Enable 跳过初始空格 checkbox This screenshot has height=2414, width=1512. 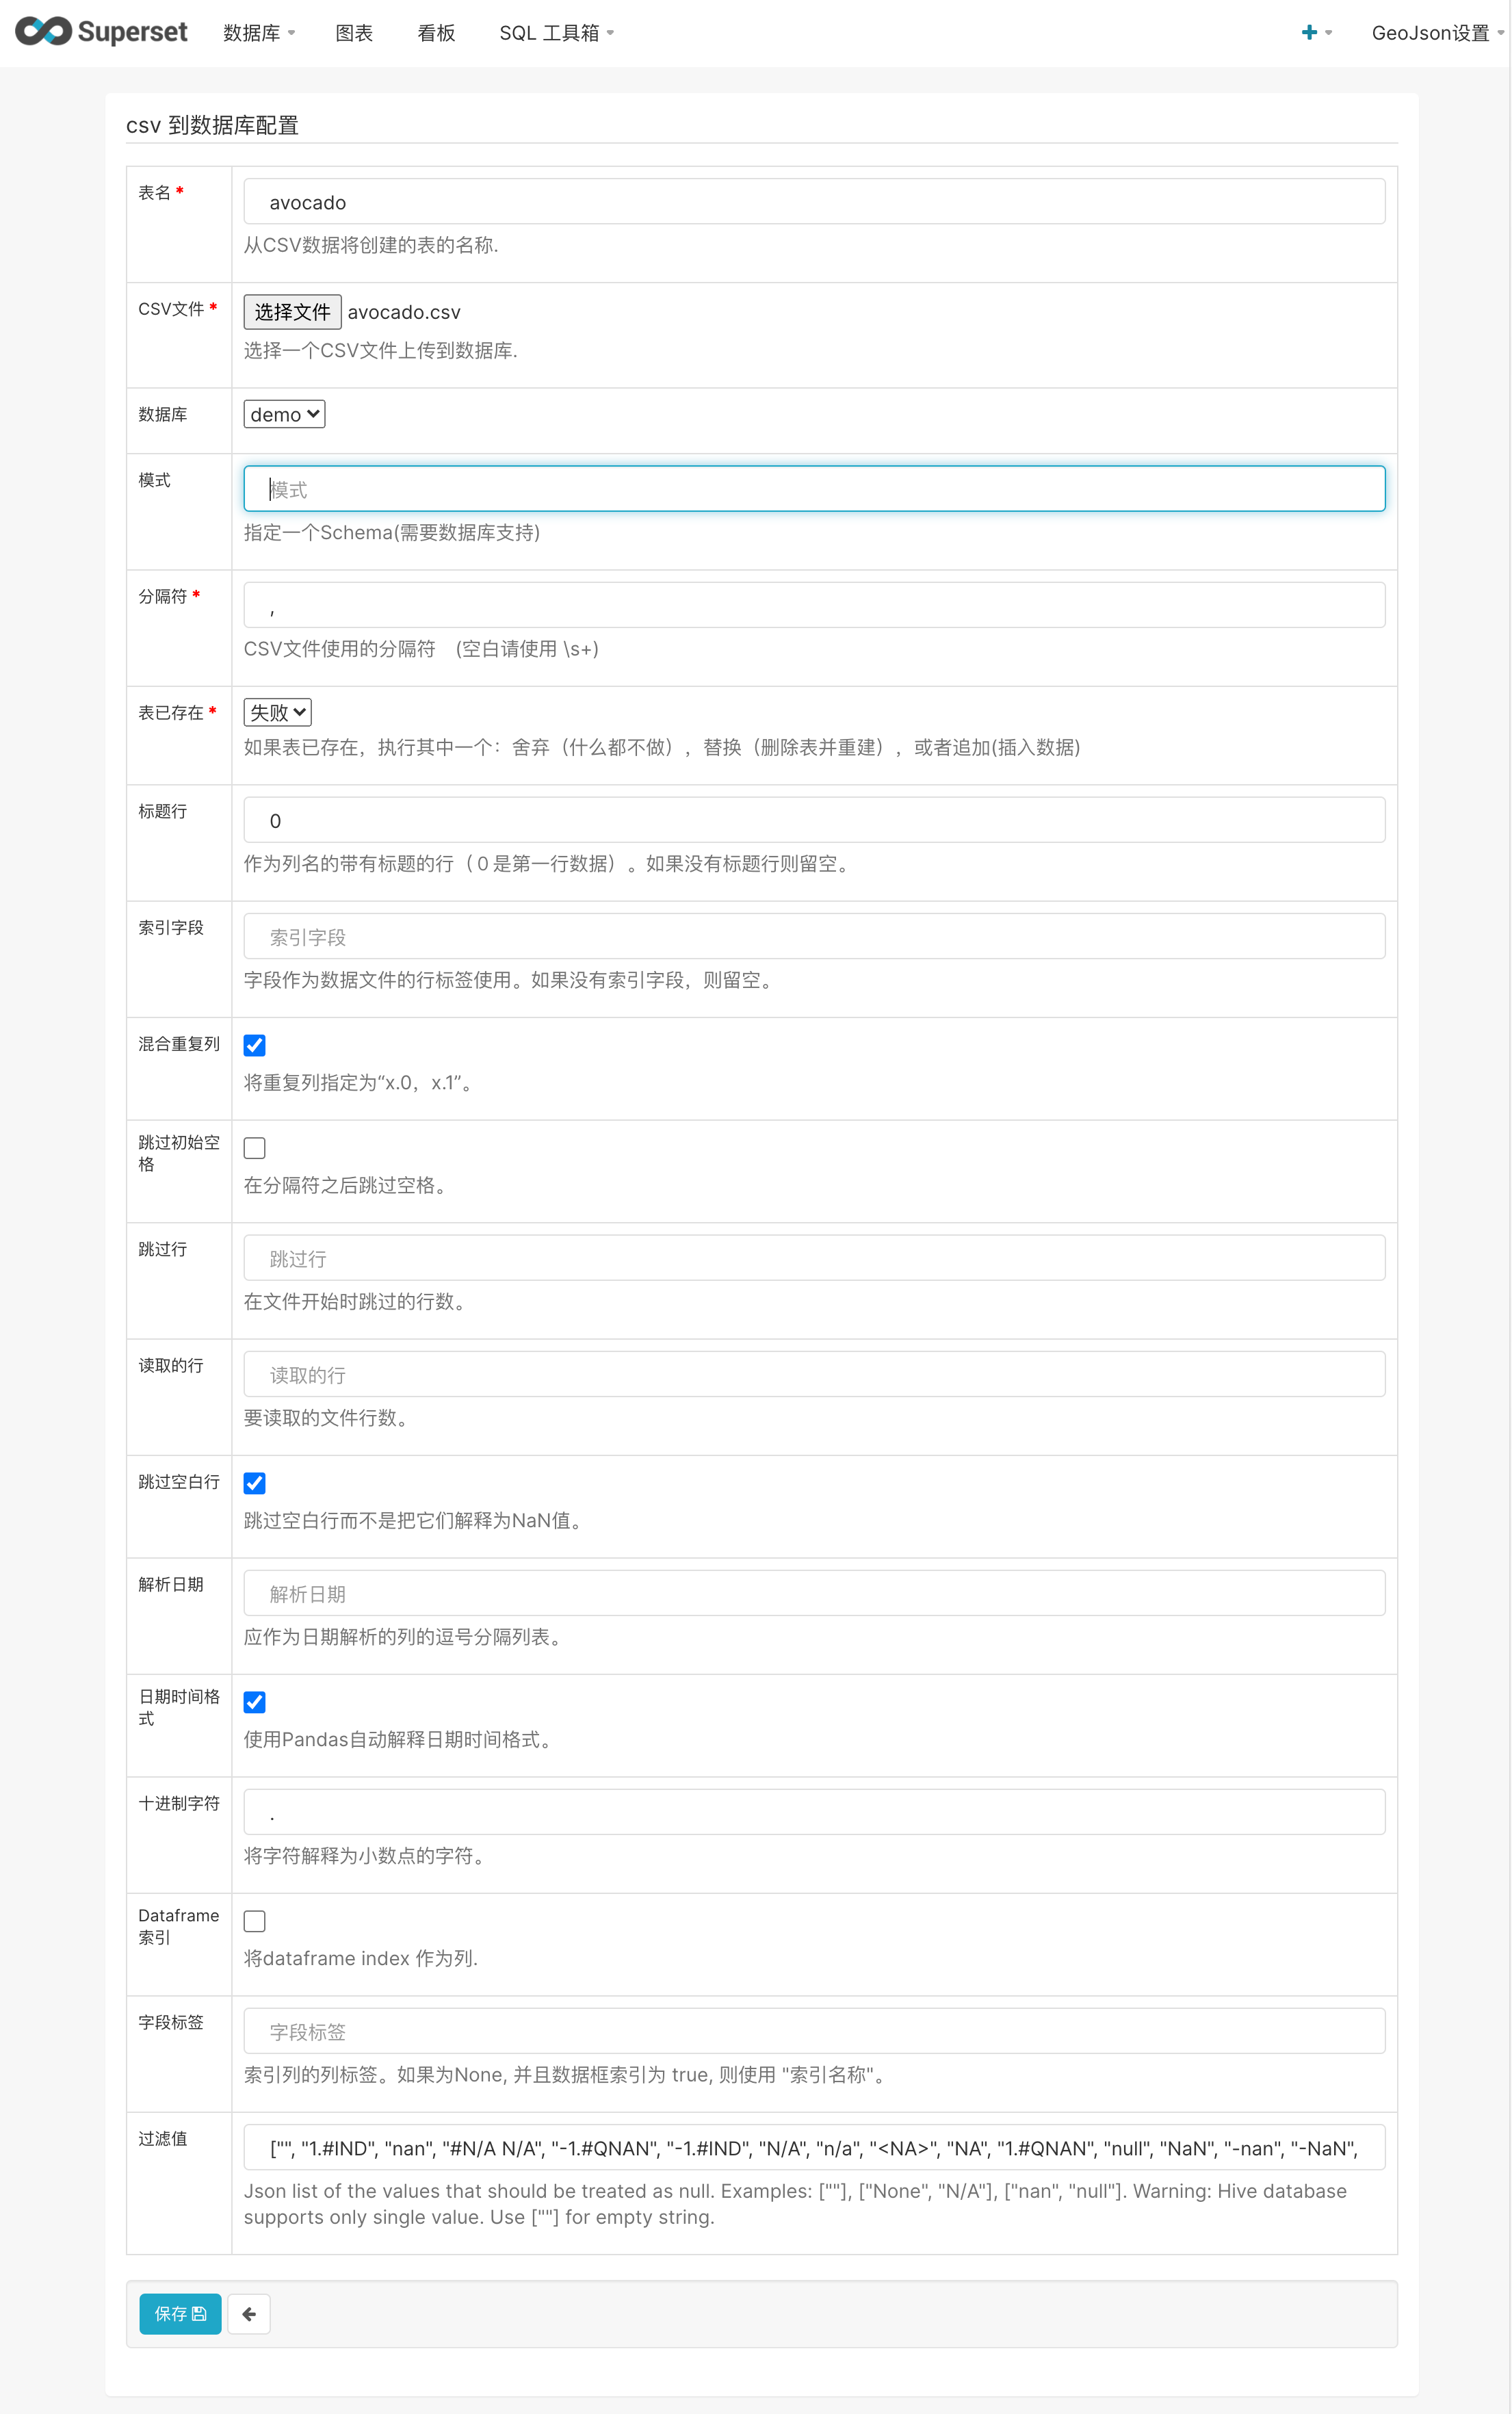click(255, 1147)
